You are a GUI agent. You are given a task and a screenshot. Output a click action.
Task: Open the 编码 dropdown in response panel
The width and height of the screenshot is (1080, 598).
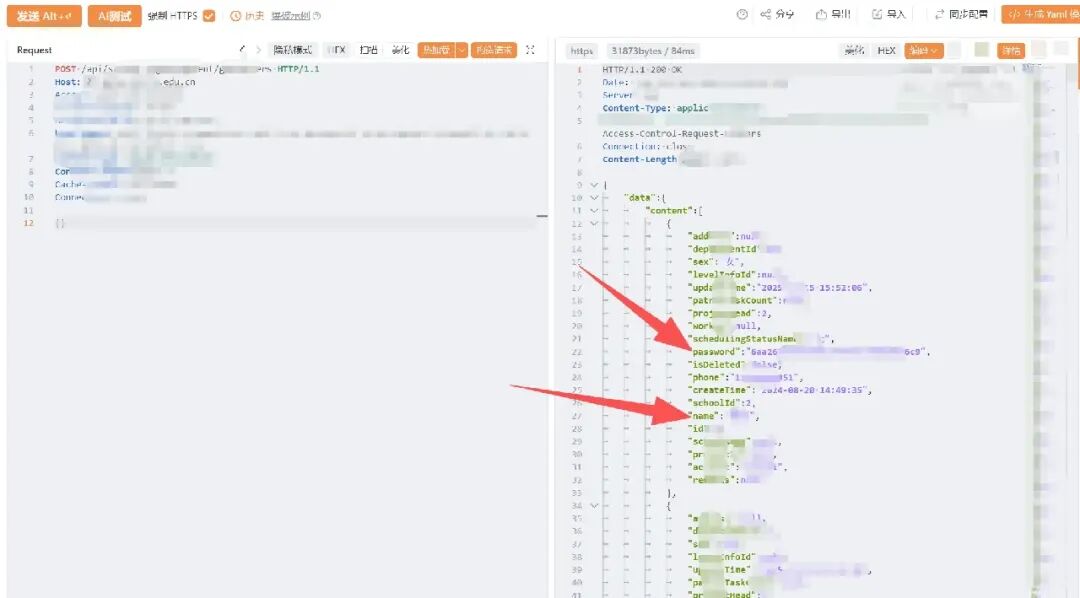click(924, 50)
